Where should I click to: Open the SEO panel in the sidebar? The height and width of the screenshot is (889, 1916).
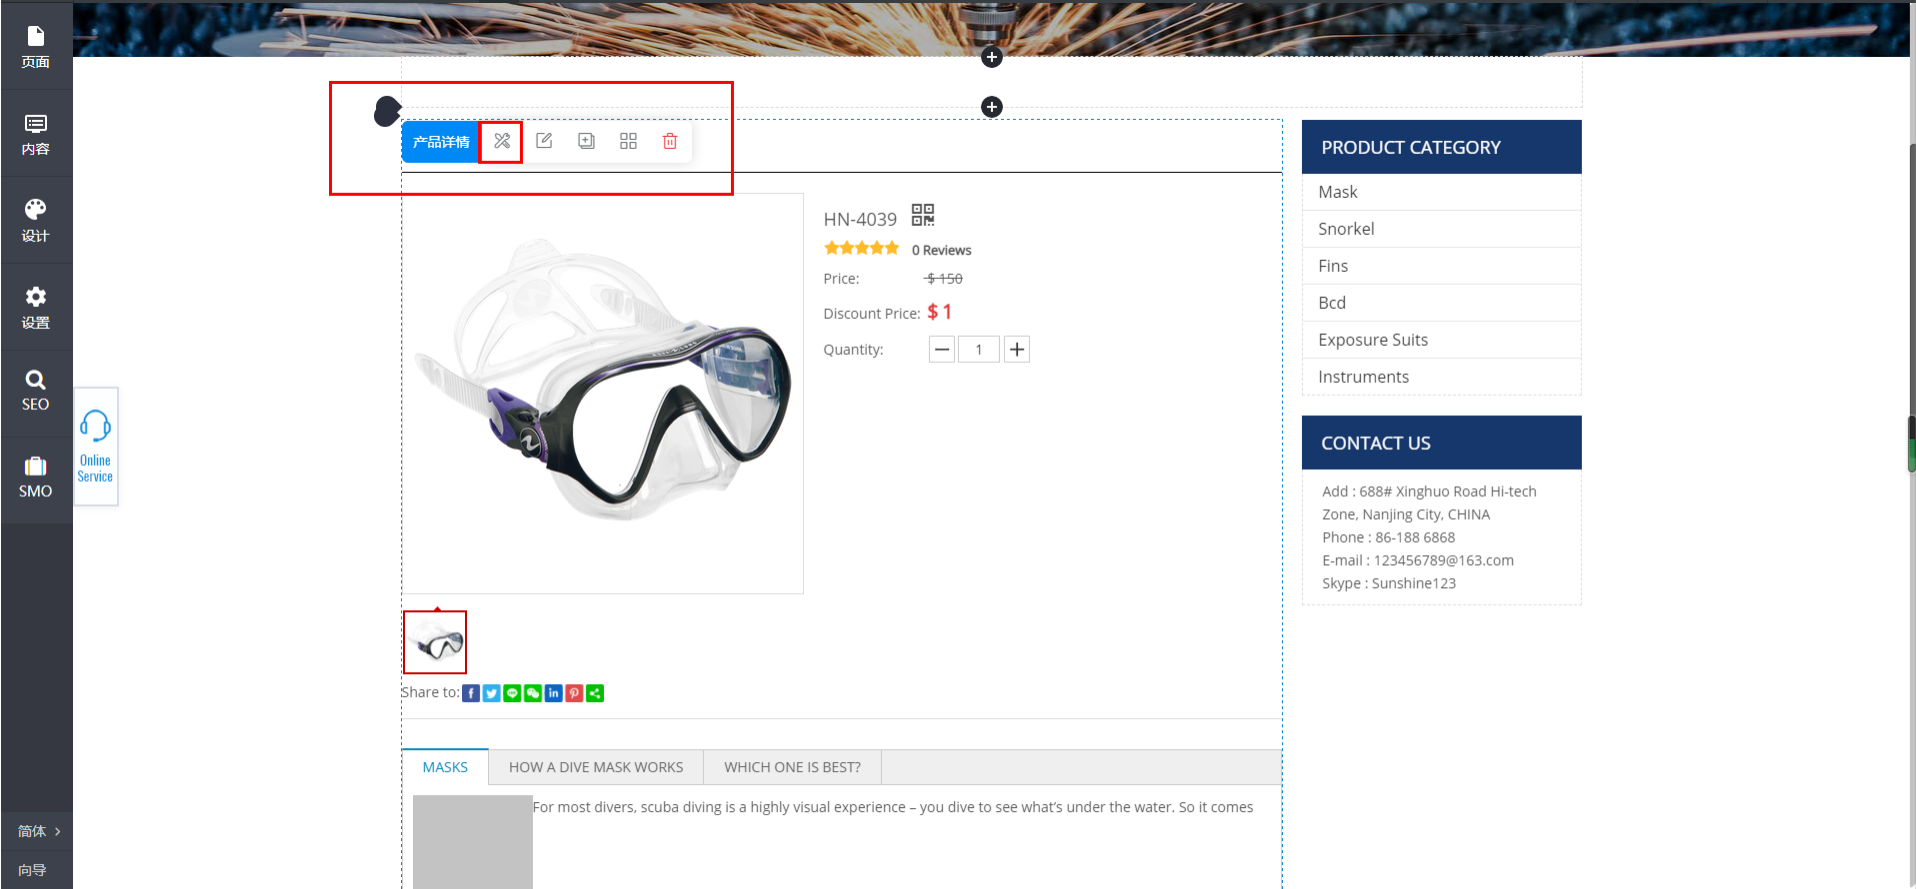pos(36,391)
